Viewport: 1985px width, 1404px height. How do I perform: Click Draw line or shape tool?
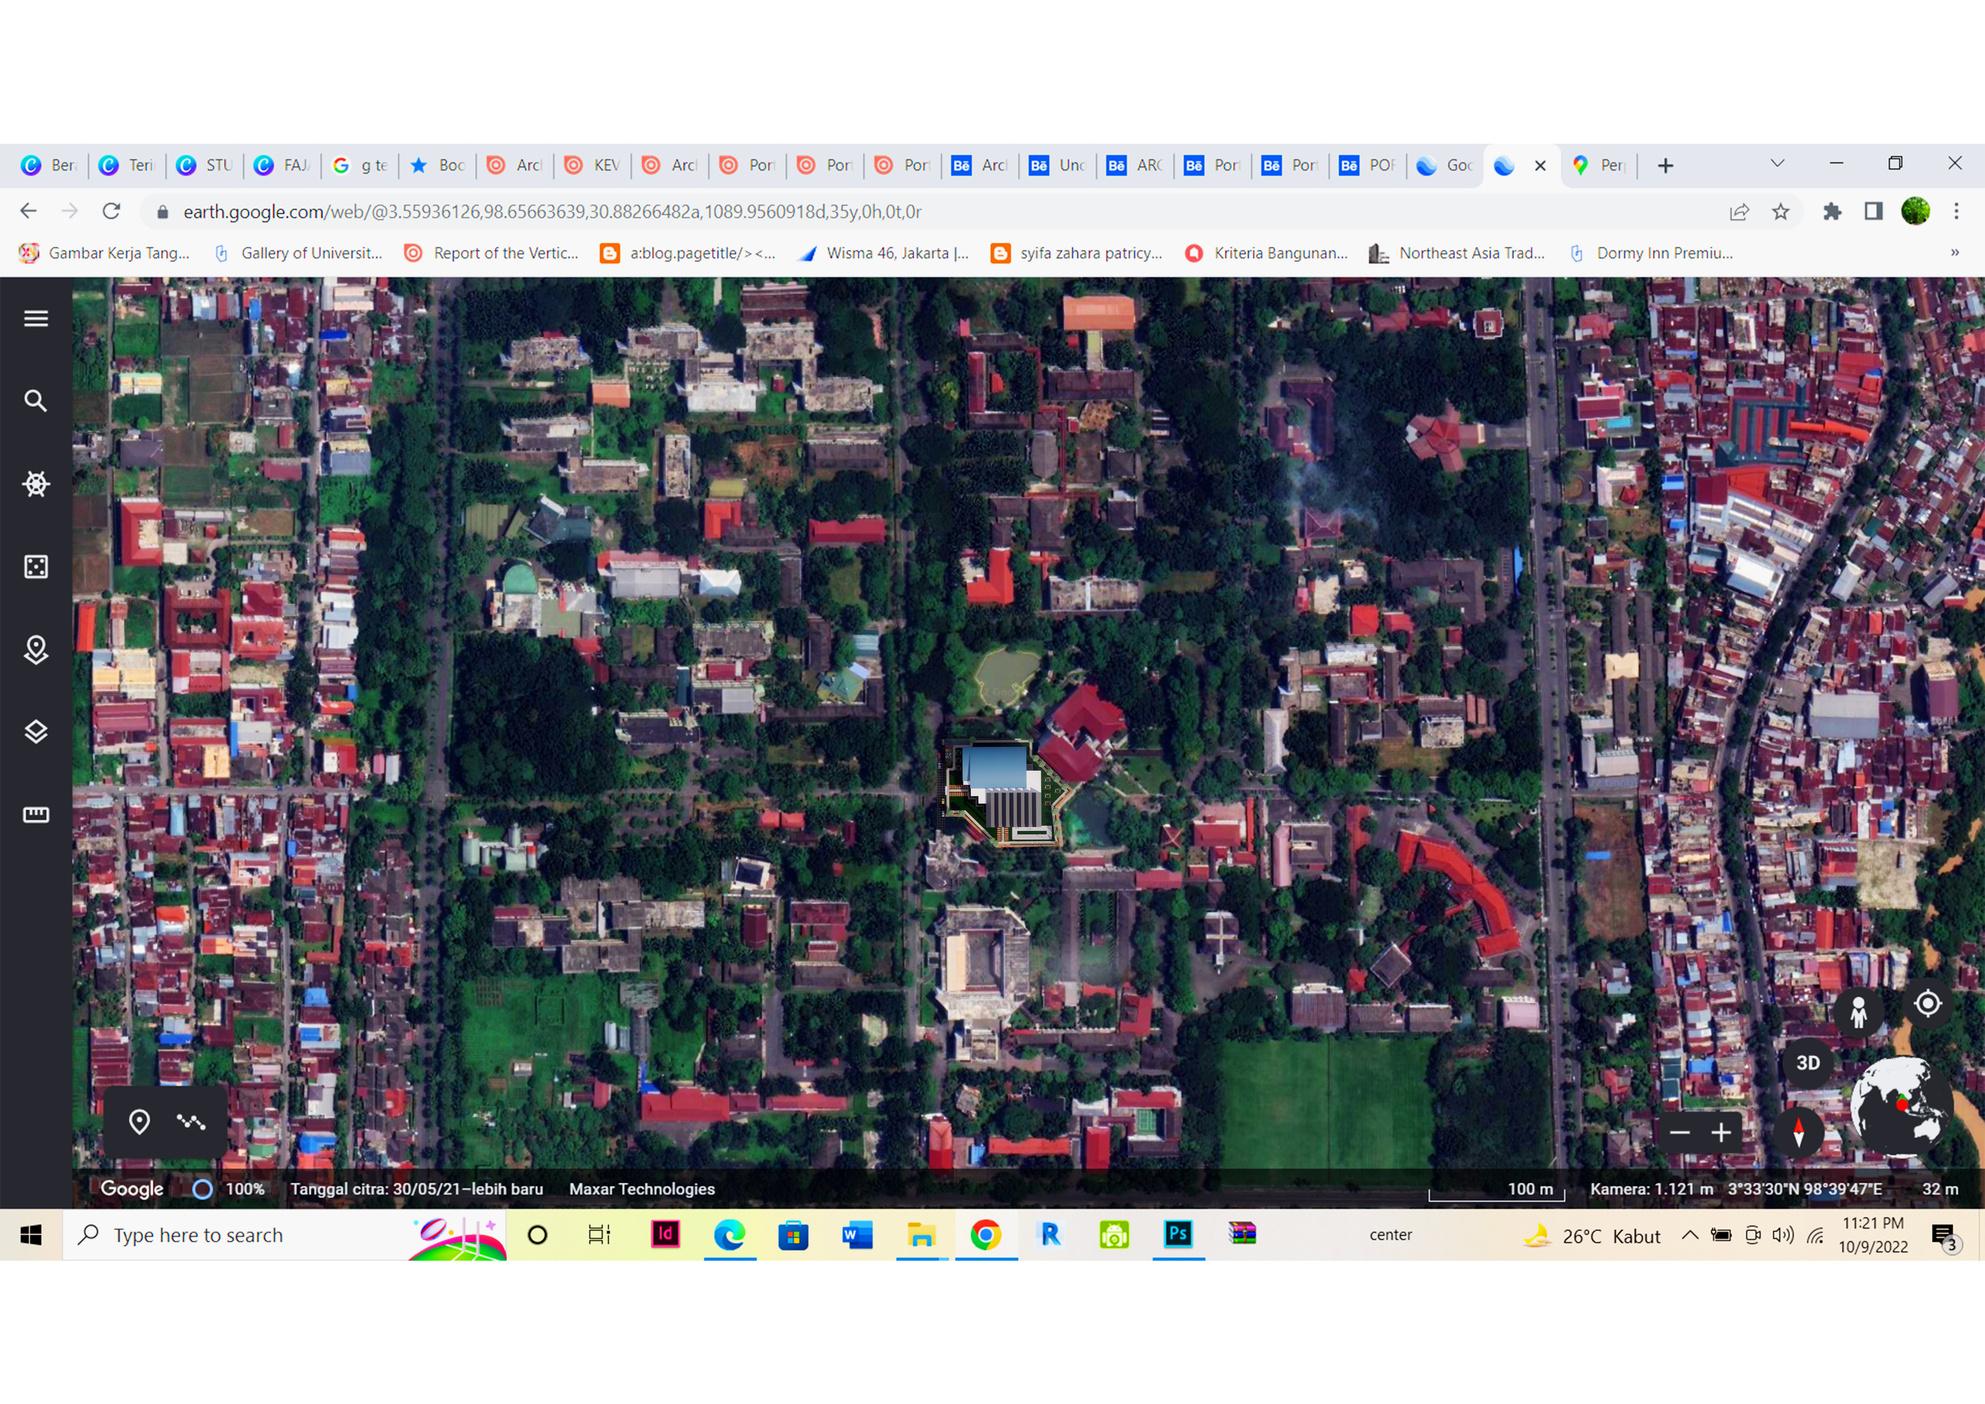pyautogui.click(x=191, y=1122)
